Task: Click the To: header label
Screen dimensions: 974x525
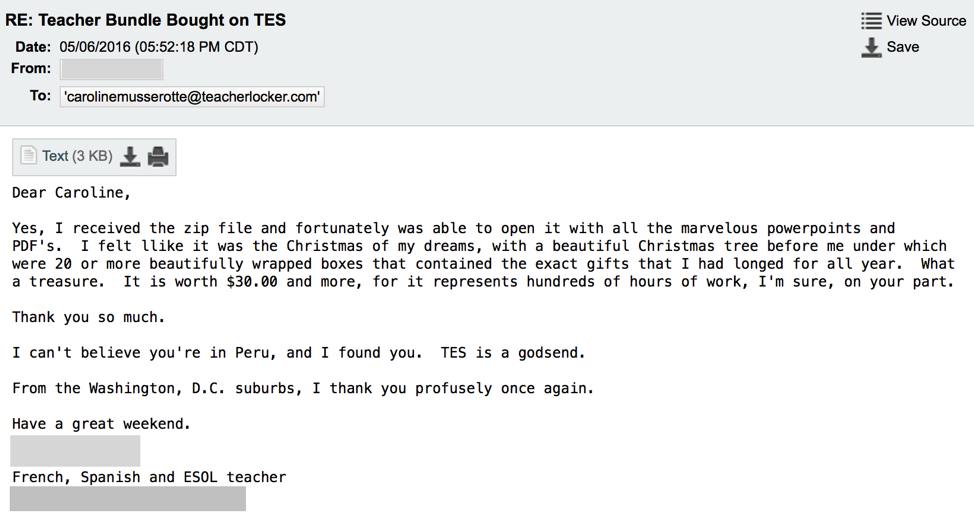Action: click(40, 96)
